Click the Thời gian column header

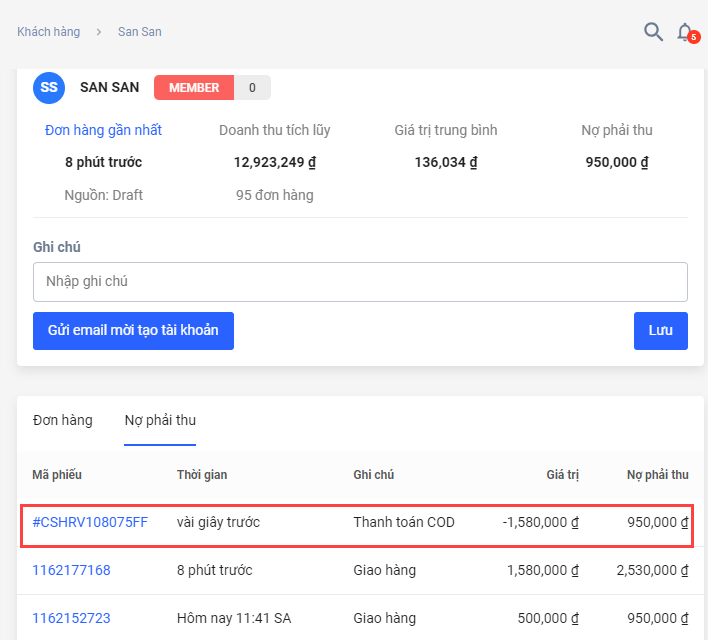(202, 475)
